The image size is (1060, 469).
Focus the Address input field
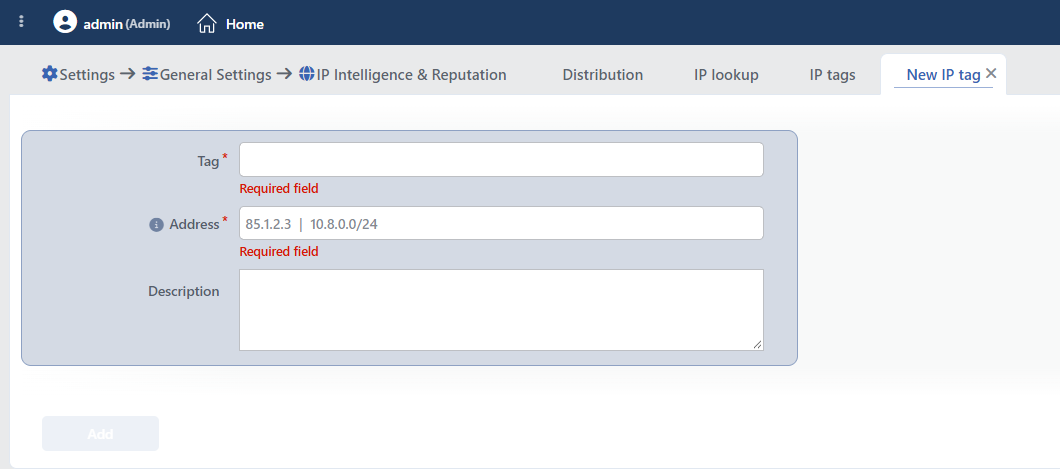tap(501, 223)
